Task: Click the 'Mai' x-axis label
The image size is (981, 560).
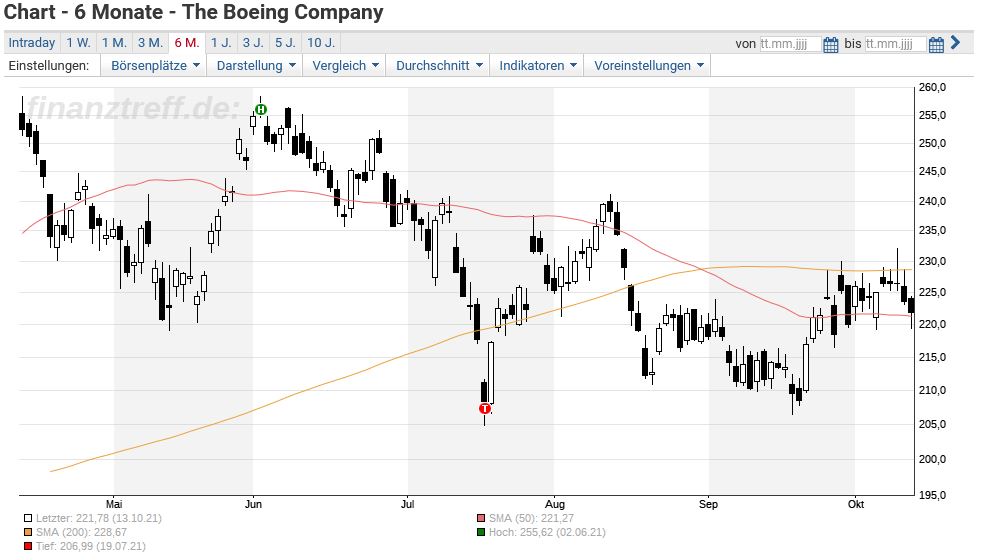Action: (114, 504)
